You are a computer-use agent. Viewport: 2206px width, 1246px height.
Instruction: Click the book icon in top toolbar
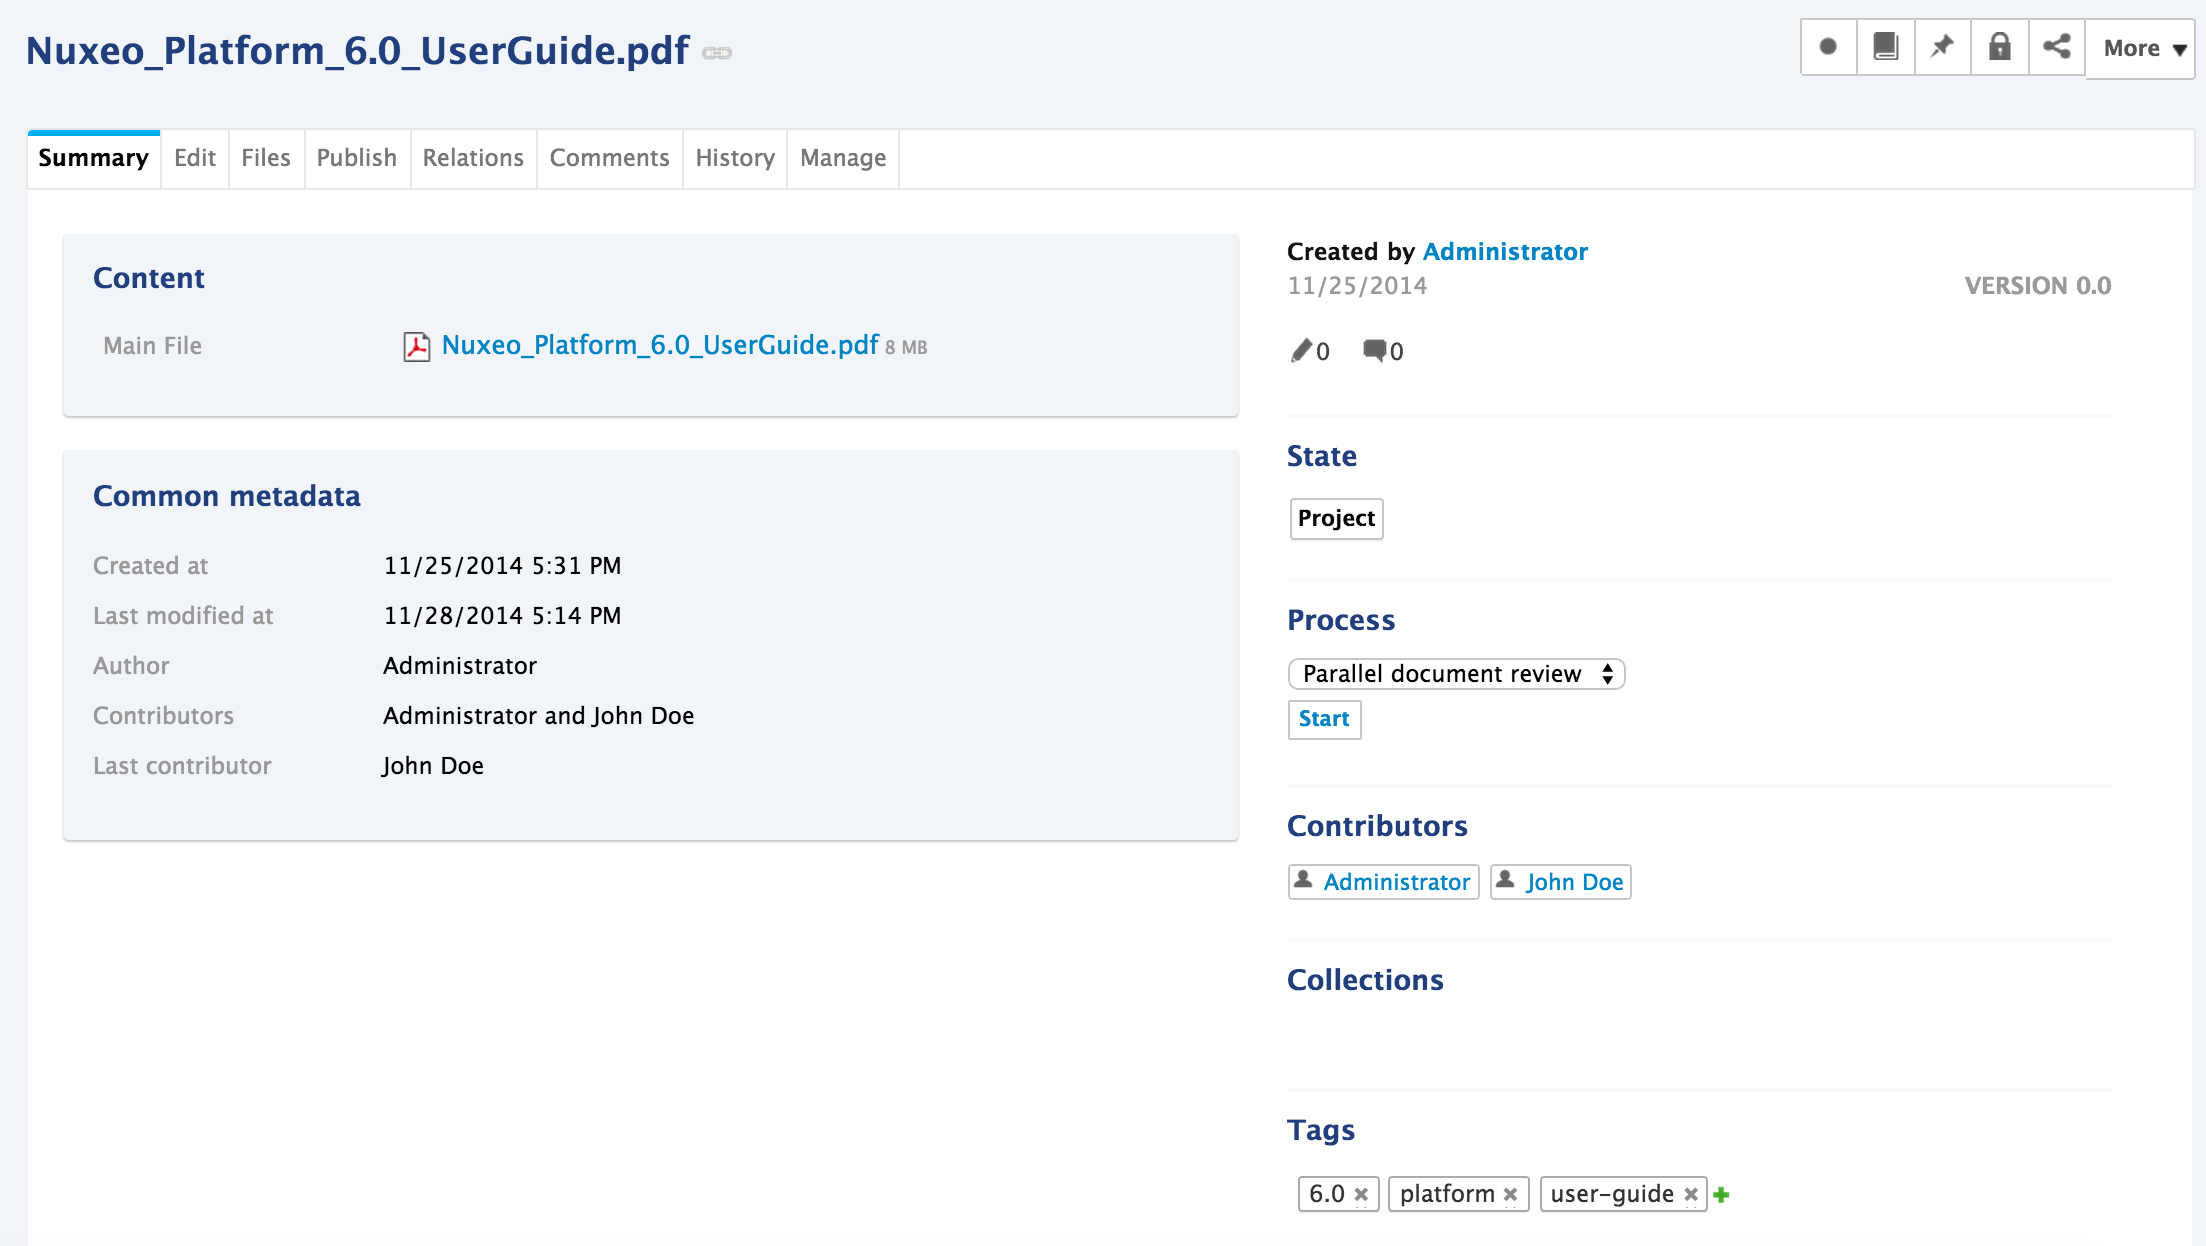pos(1885,47)
